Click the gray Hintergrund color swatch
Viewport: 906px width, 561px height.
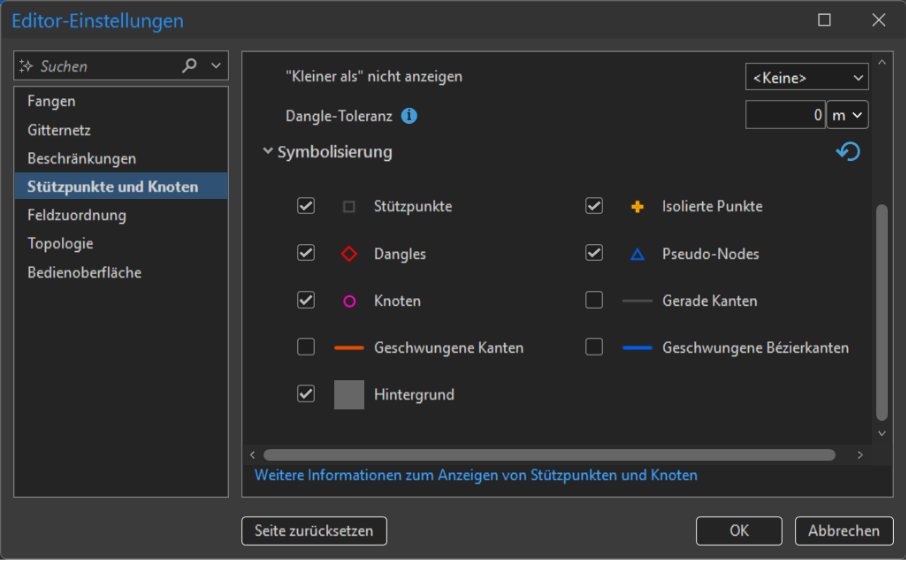[x=349, y=395]
